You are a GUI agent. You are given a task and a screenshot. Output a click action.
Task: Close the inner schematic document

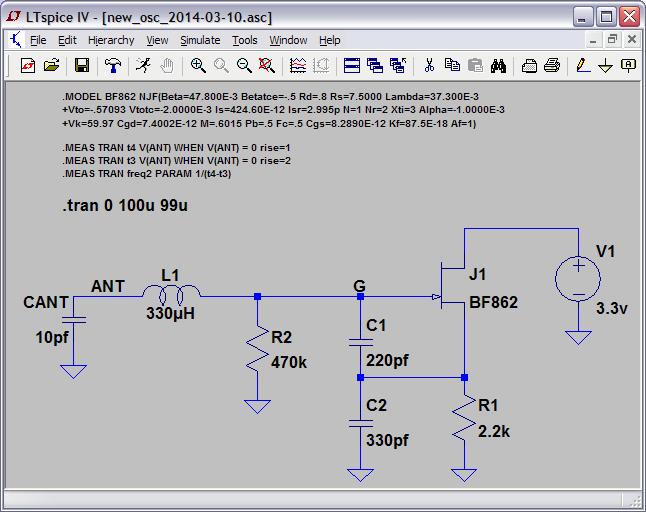(x=632, y=40)
